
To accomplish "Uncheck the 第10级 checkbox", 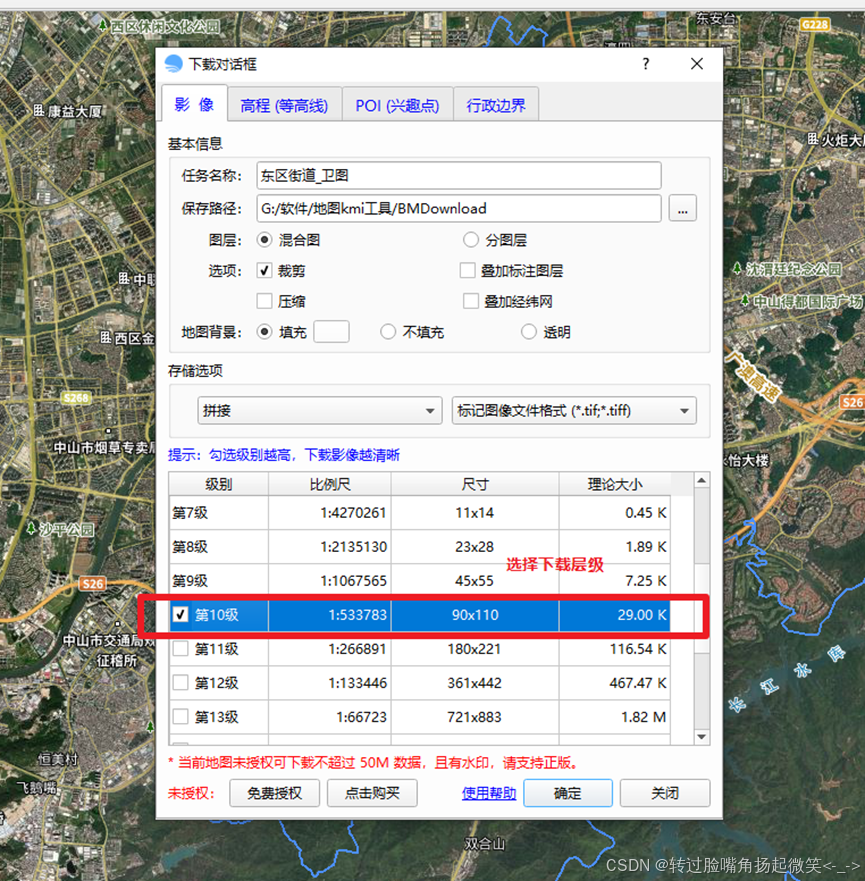I will 180,615.
